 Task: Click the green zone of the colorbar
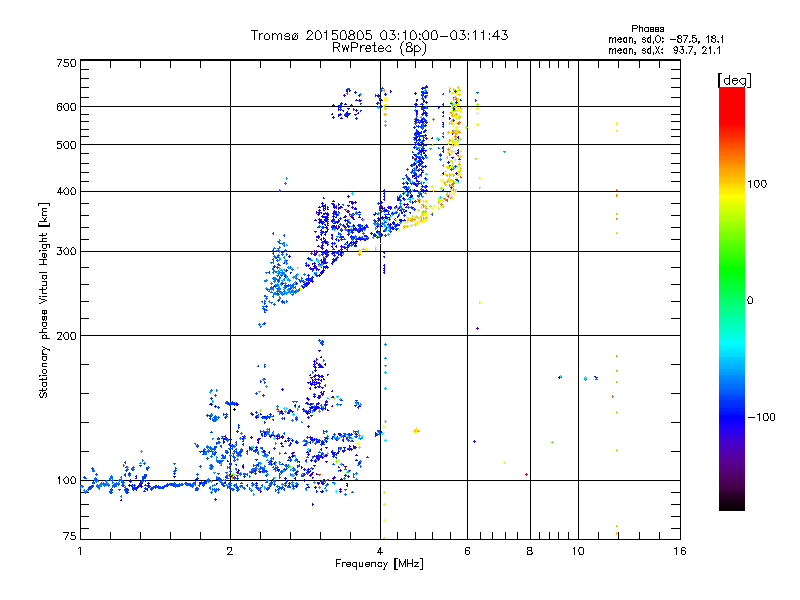732,286
